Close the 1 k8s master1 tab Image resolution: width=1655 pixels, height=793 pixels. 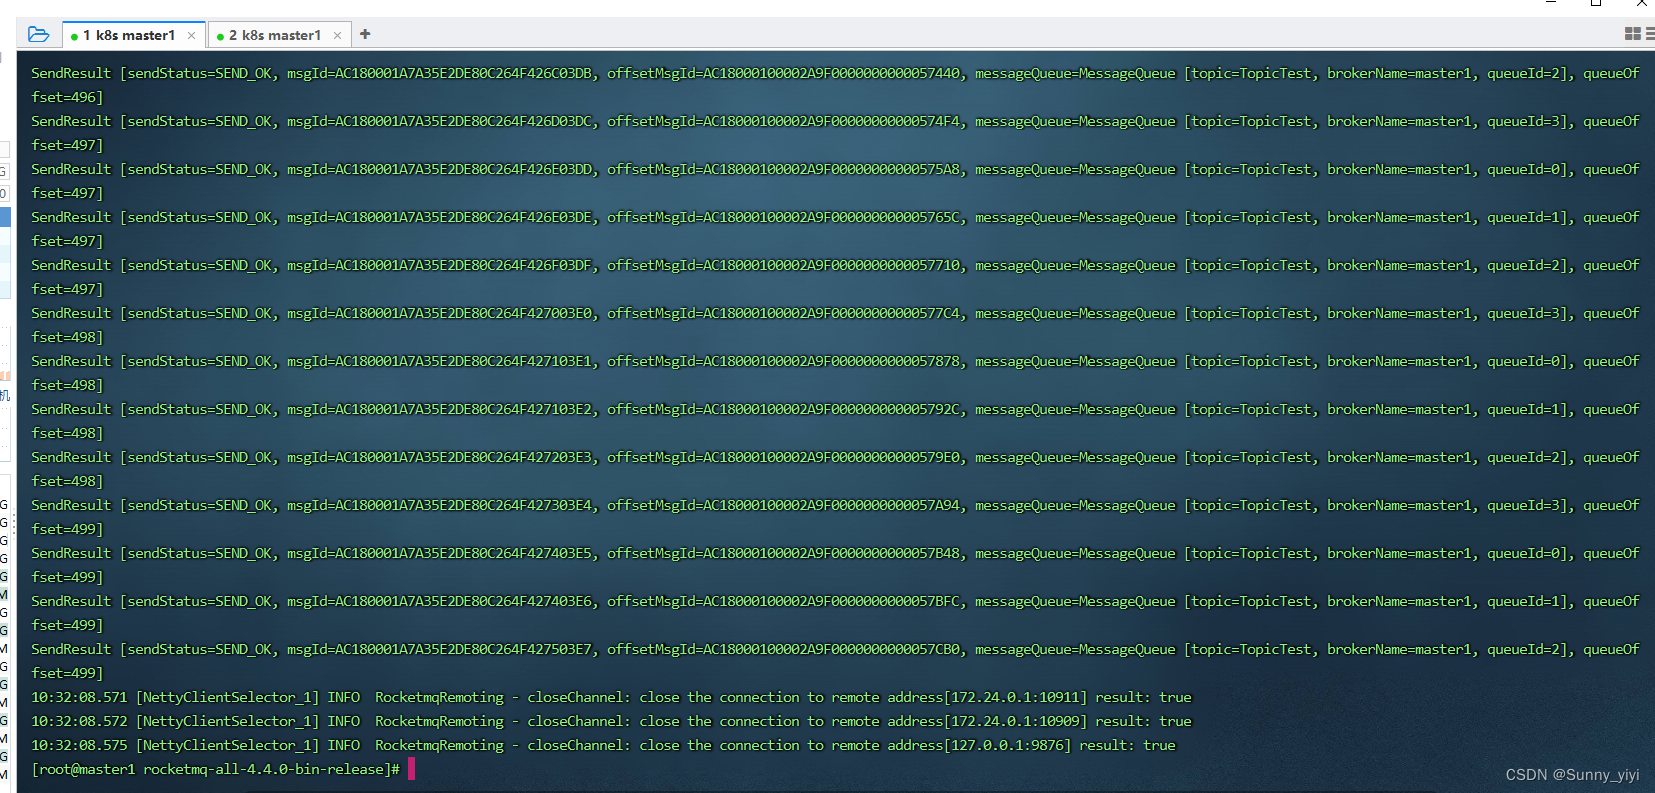pos(191,35)
